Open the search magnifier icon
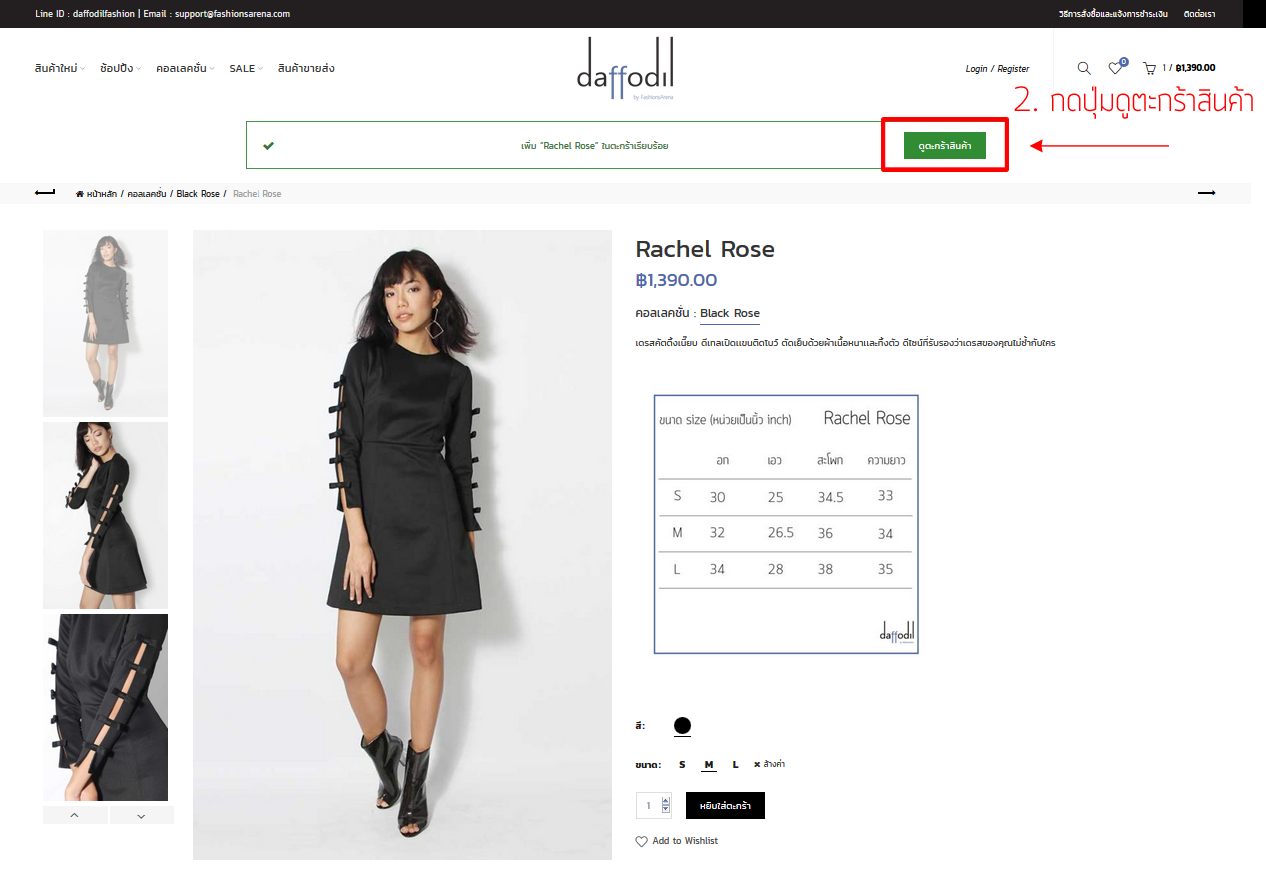The height and width of the screenshot is (874, 1266). coord(1084,68)
